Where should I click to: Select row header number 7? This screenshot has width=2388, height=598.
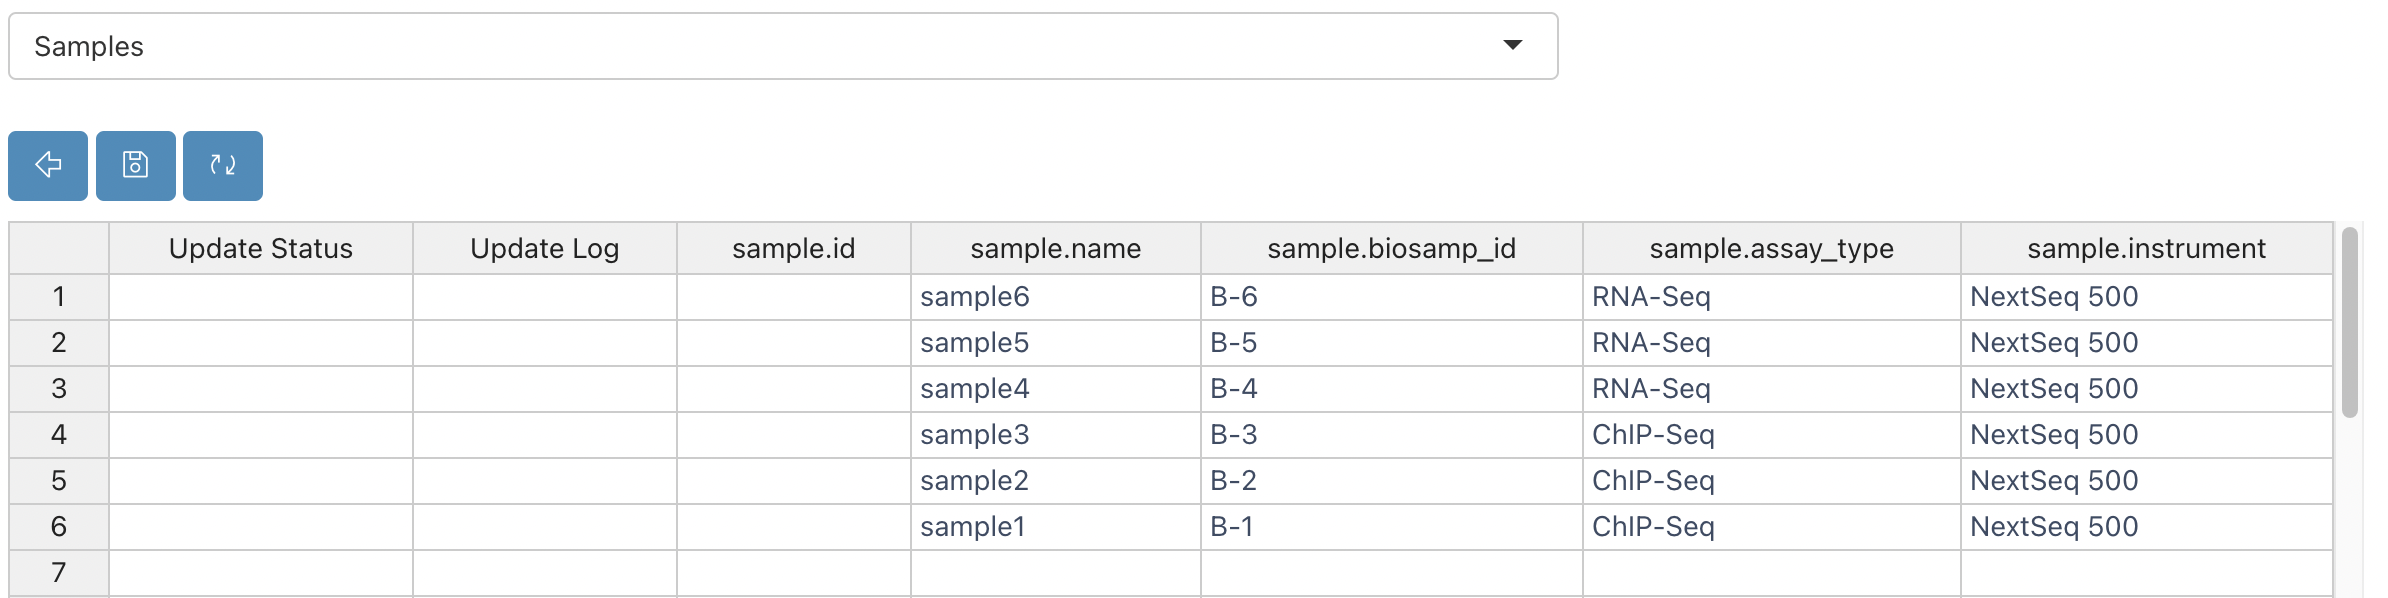[59, 573]
